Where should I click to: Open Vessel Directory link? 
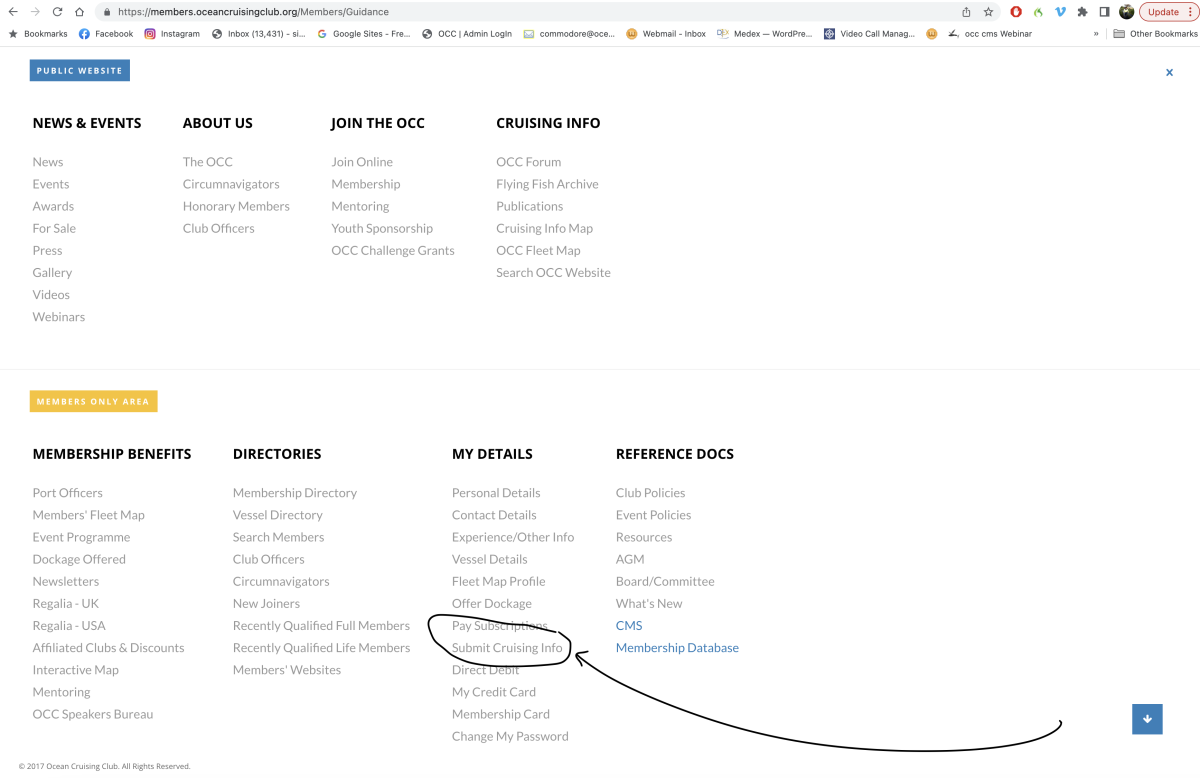[x=278, y=515]
